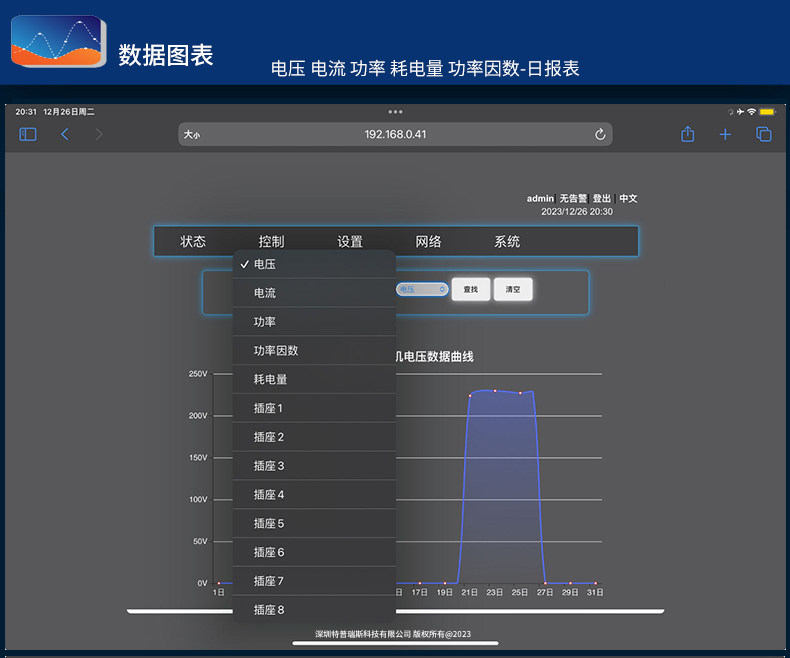Tap the forward navigation arrow
The width and height of the screenshot is (790, 658).
click(x=99, y=134)
